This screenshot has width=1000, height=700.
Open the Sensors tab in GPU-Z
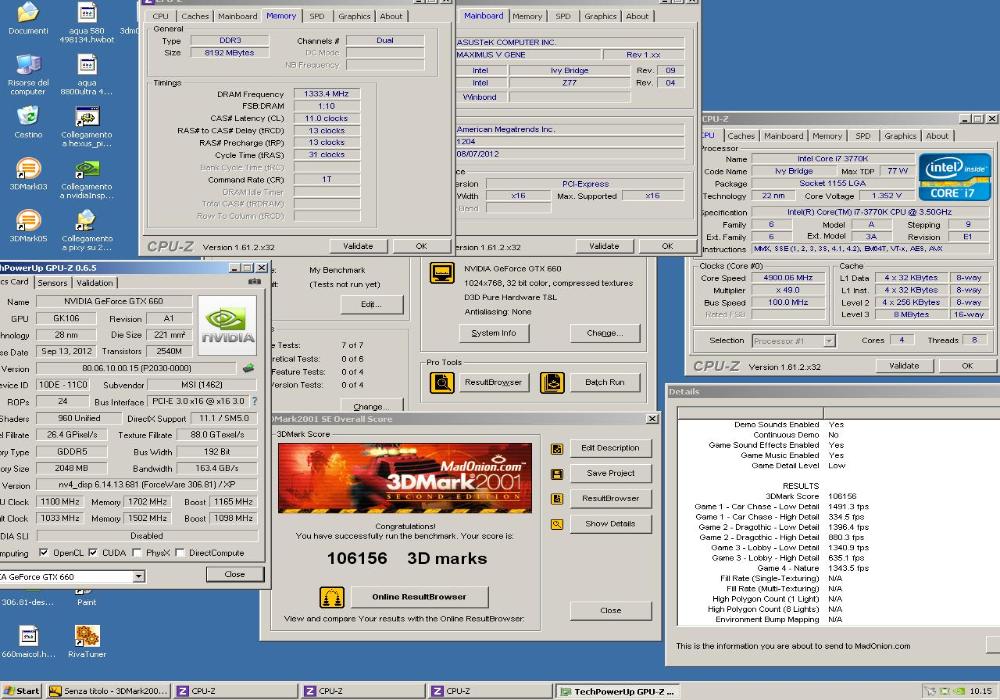click(52, 283)
